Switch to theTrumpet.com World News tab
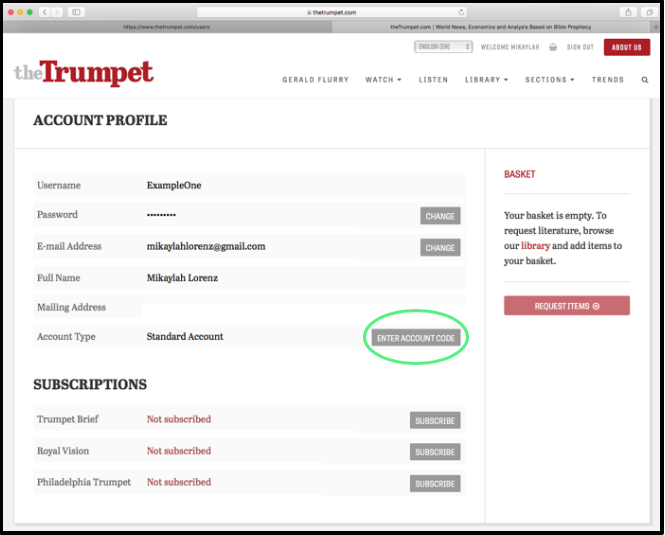Screen dimensions: 665x535 pyautogui.click(x=491, y=27)
